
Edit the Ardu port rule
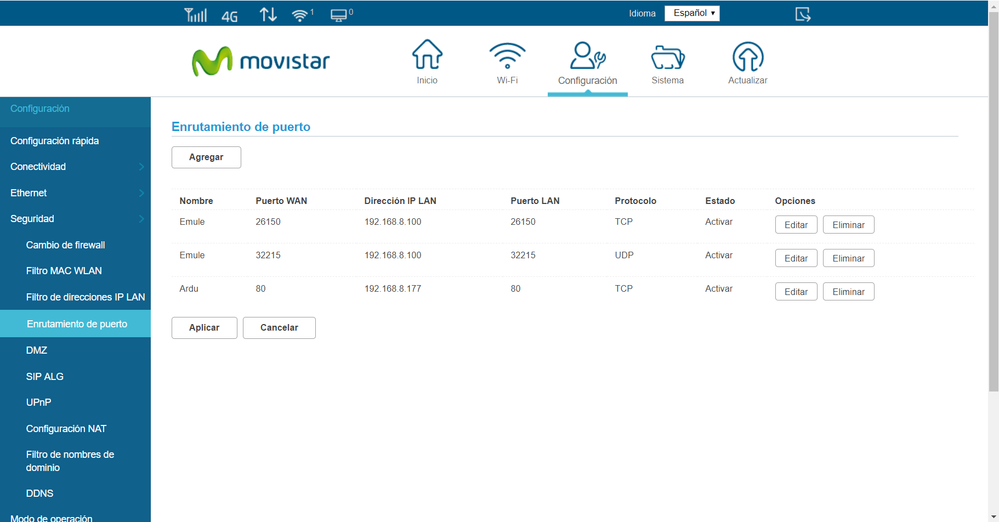[x=796, y=292]
